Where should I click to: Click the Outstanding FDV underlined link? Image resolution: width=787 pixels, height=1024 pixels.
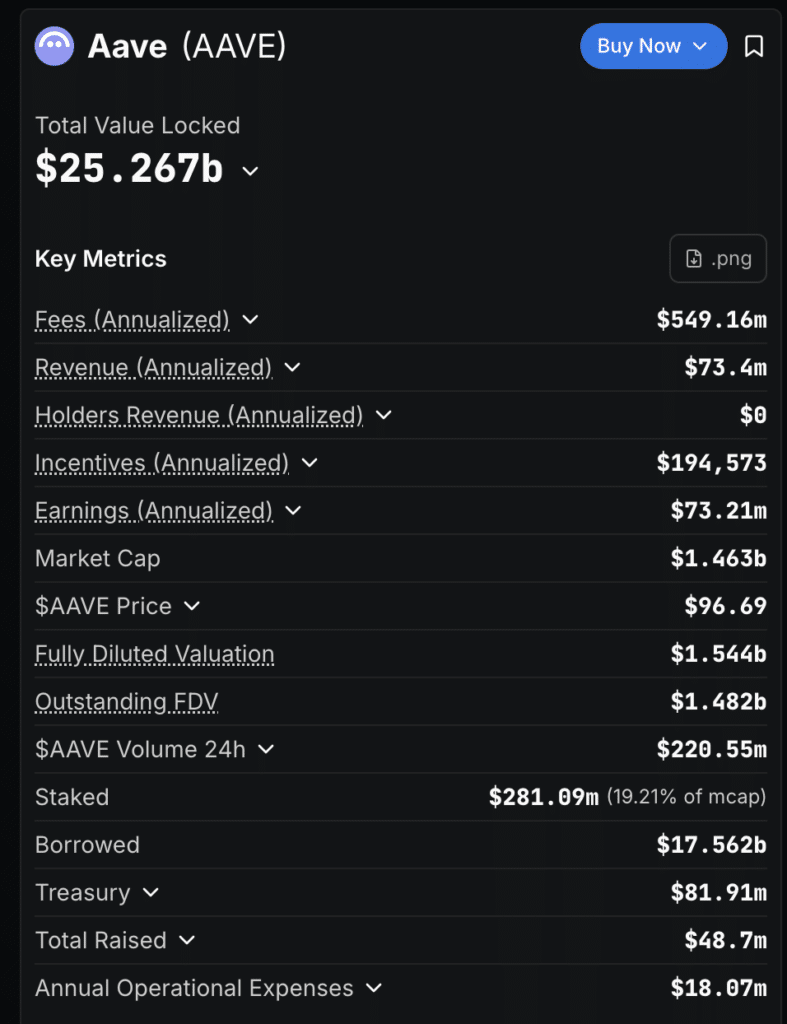tap(126, 701)
